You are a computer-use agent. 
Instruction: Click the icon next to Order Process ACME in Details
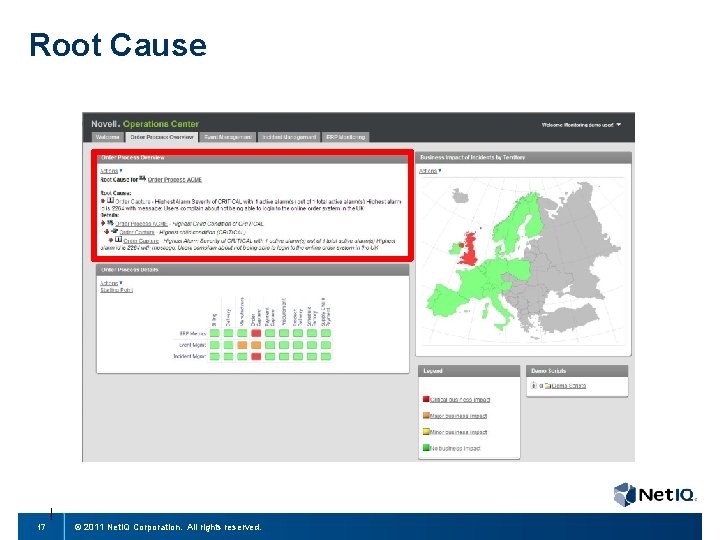pos(110,223)
